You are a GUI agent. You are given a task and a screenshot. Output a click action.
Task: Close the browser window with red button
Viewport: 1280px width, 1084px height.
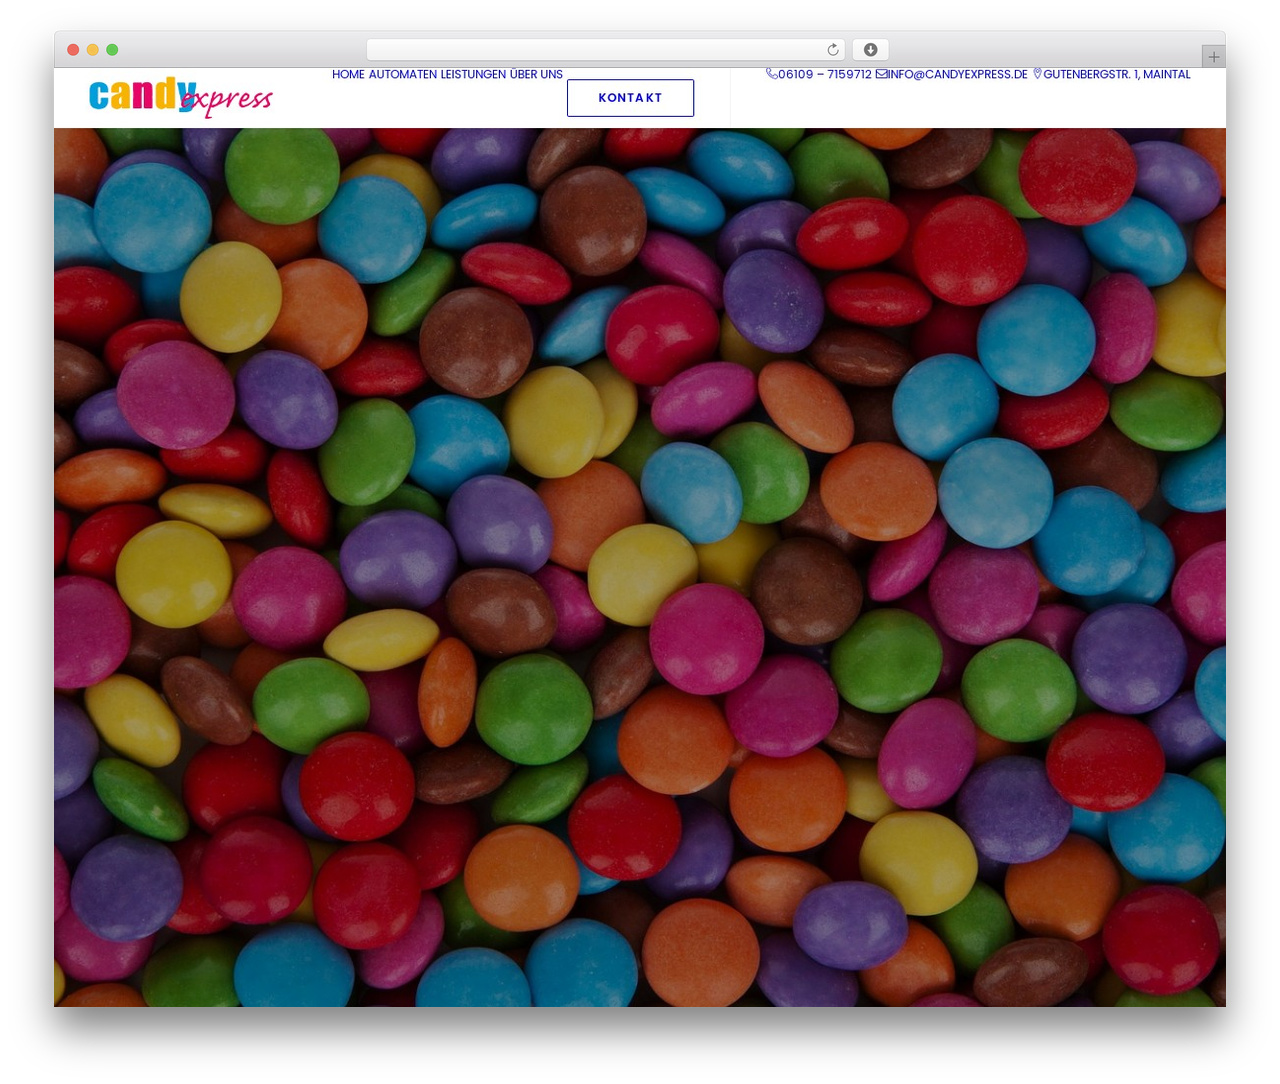pyautogui.click(x=73, y=50)
